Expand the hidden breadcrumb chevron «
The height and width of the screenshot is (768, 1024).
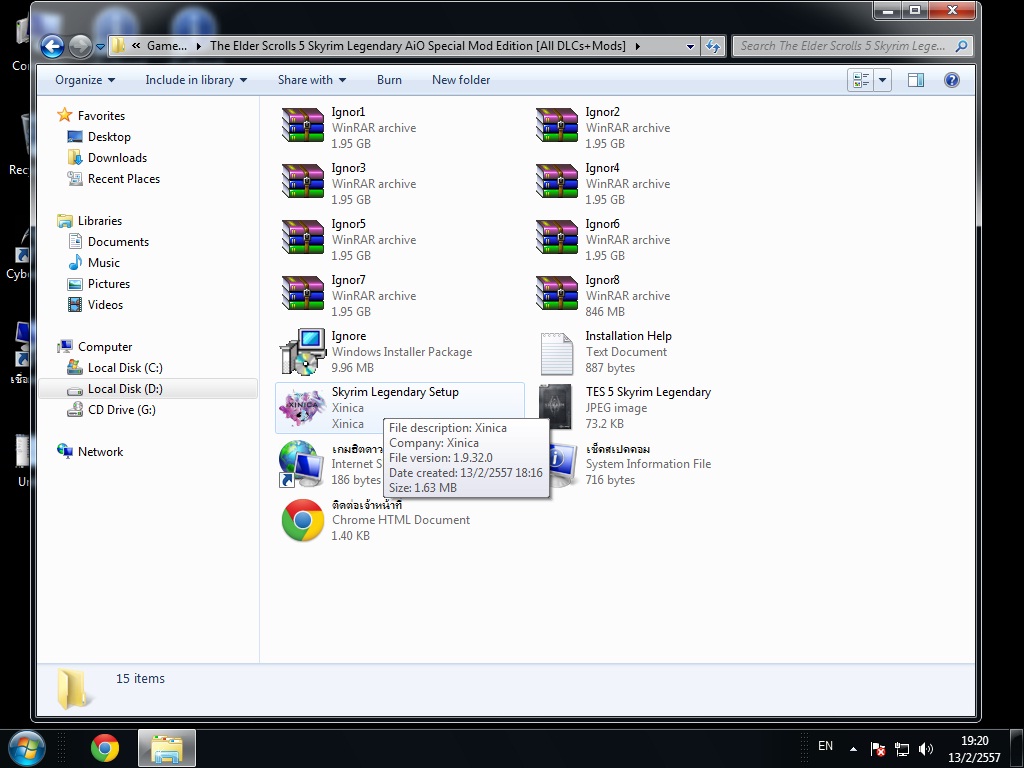tap(136, 46)
